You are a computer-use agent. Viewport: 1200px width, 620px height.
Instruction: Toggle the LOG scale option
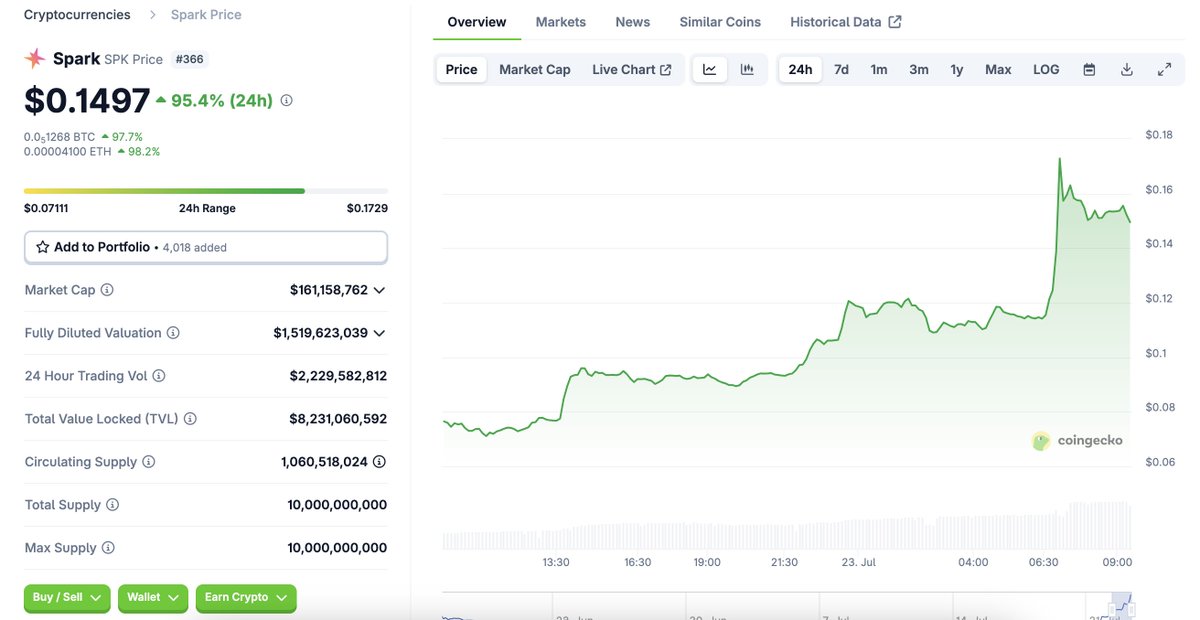1046,70
